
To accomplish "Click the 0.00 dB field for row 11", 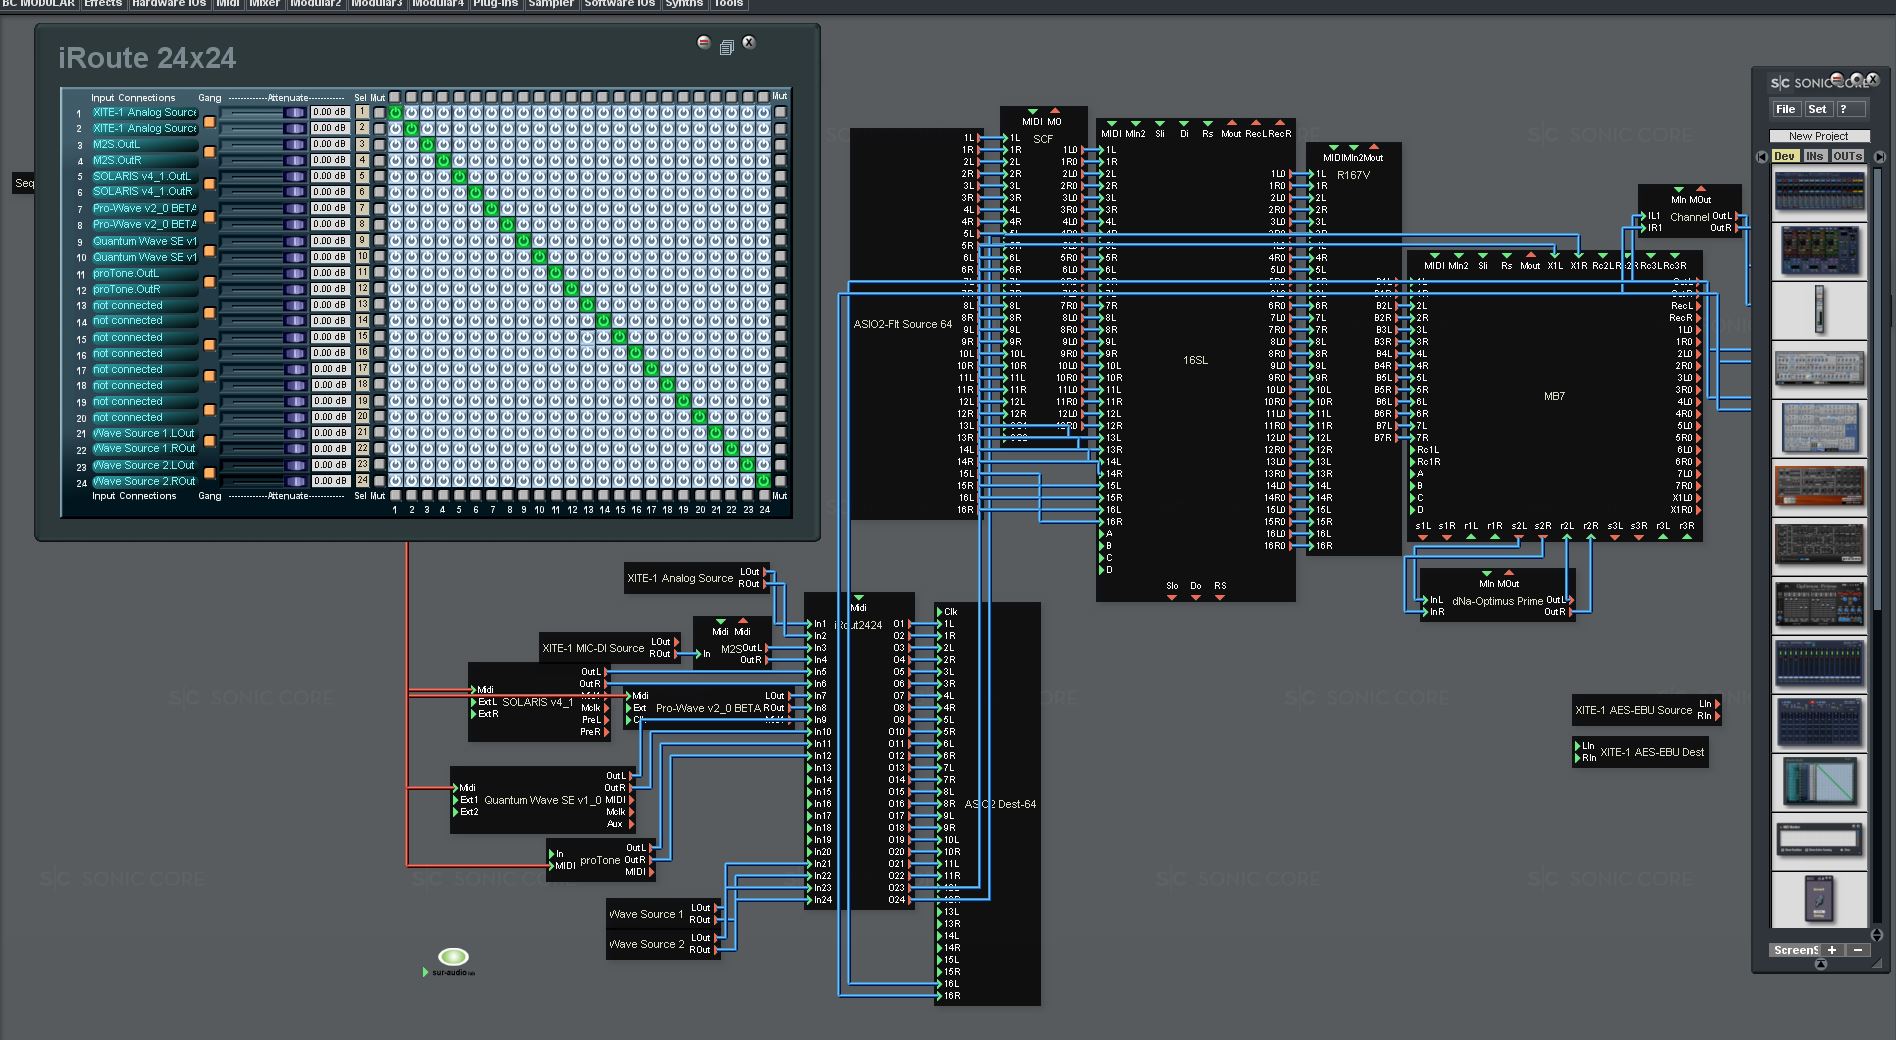I will [x=329, y=272].
